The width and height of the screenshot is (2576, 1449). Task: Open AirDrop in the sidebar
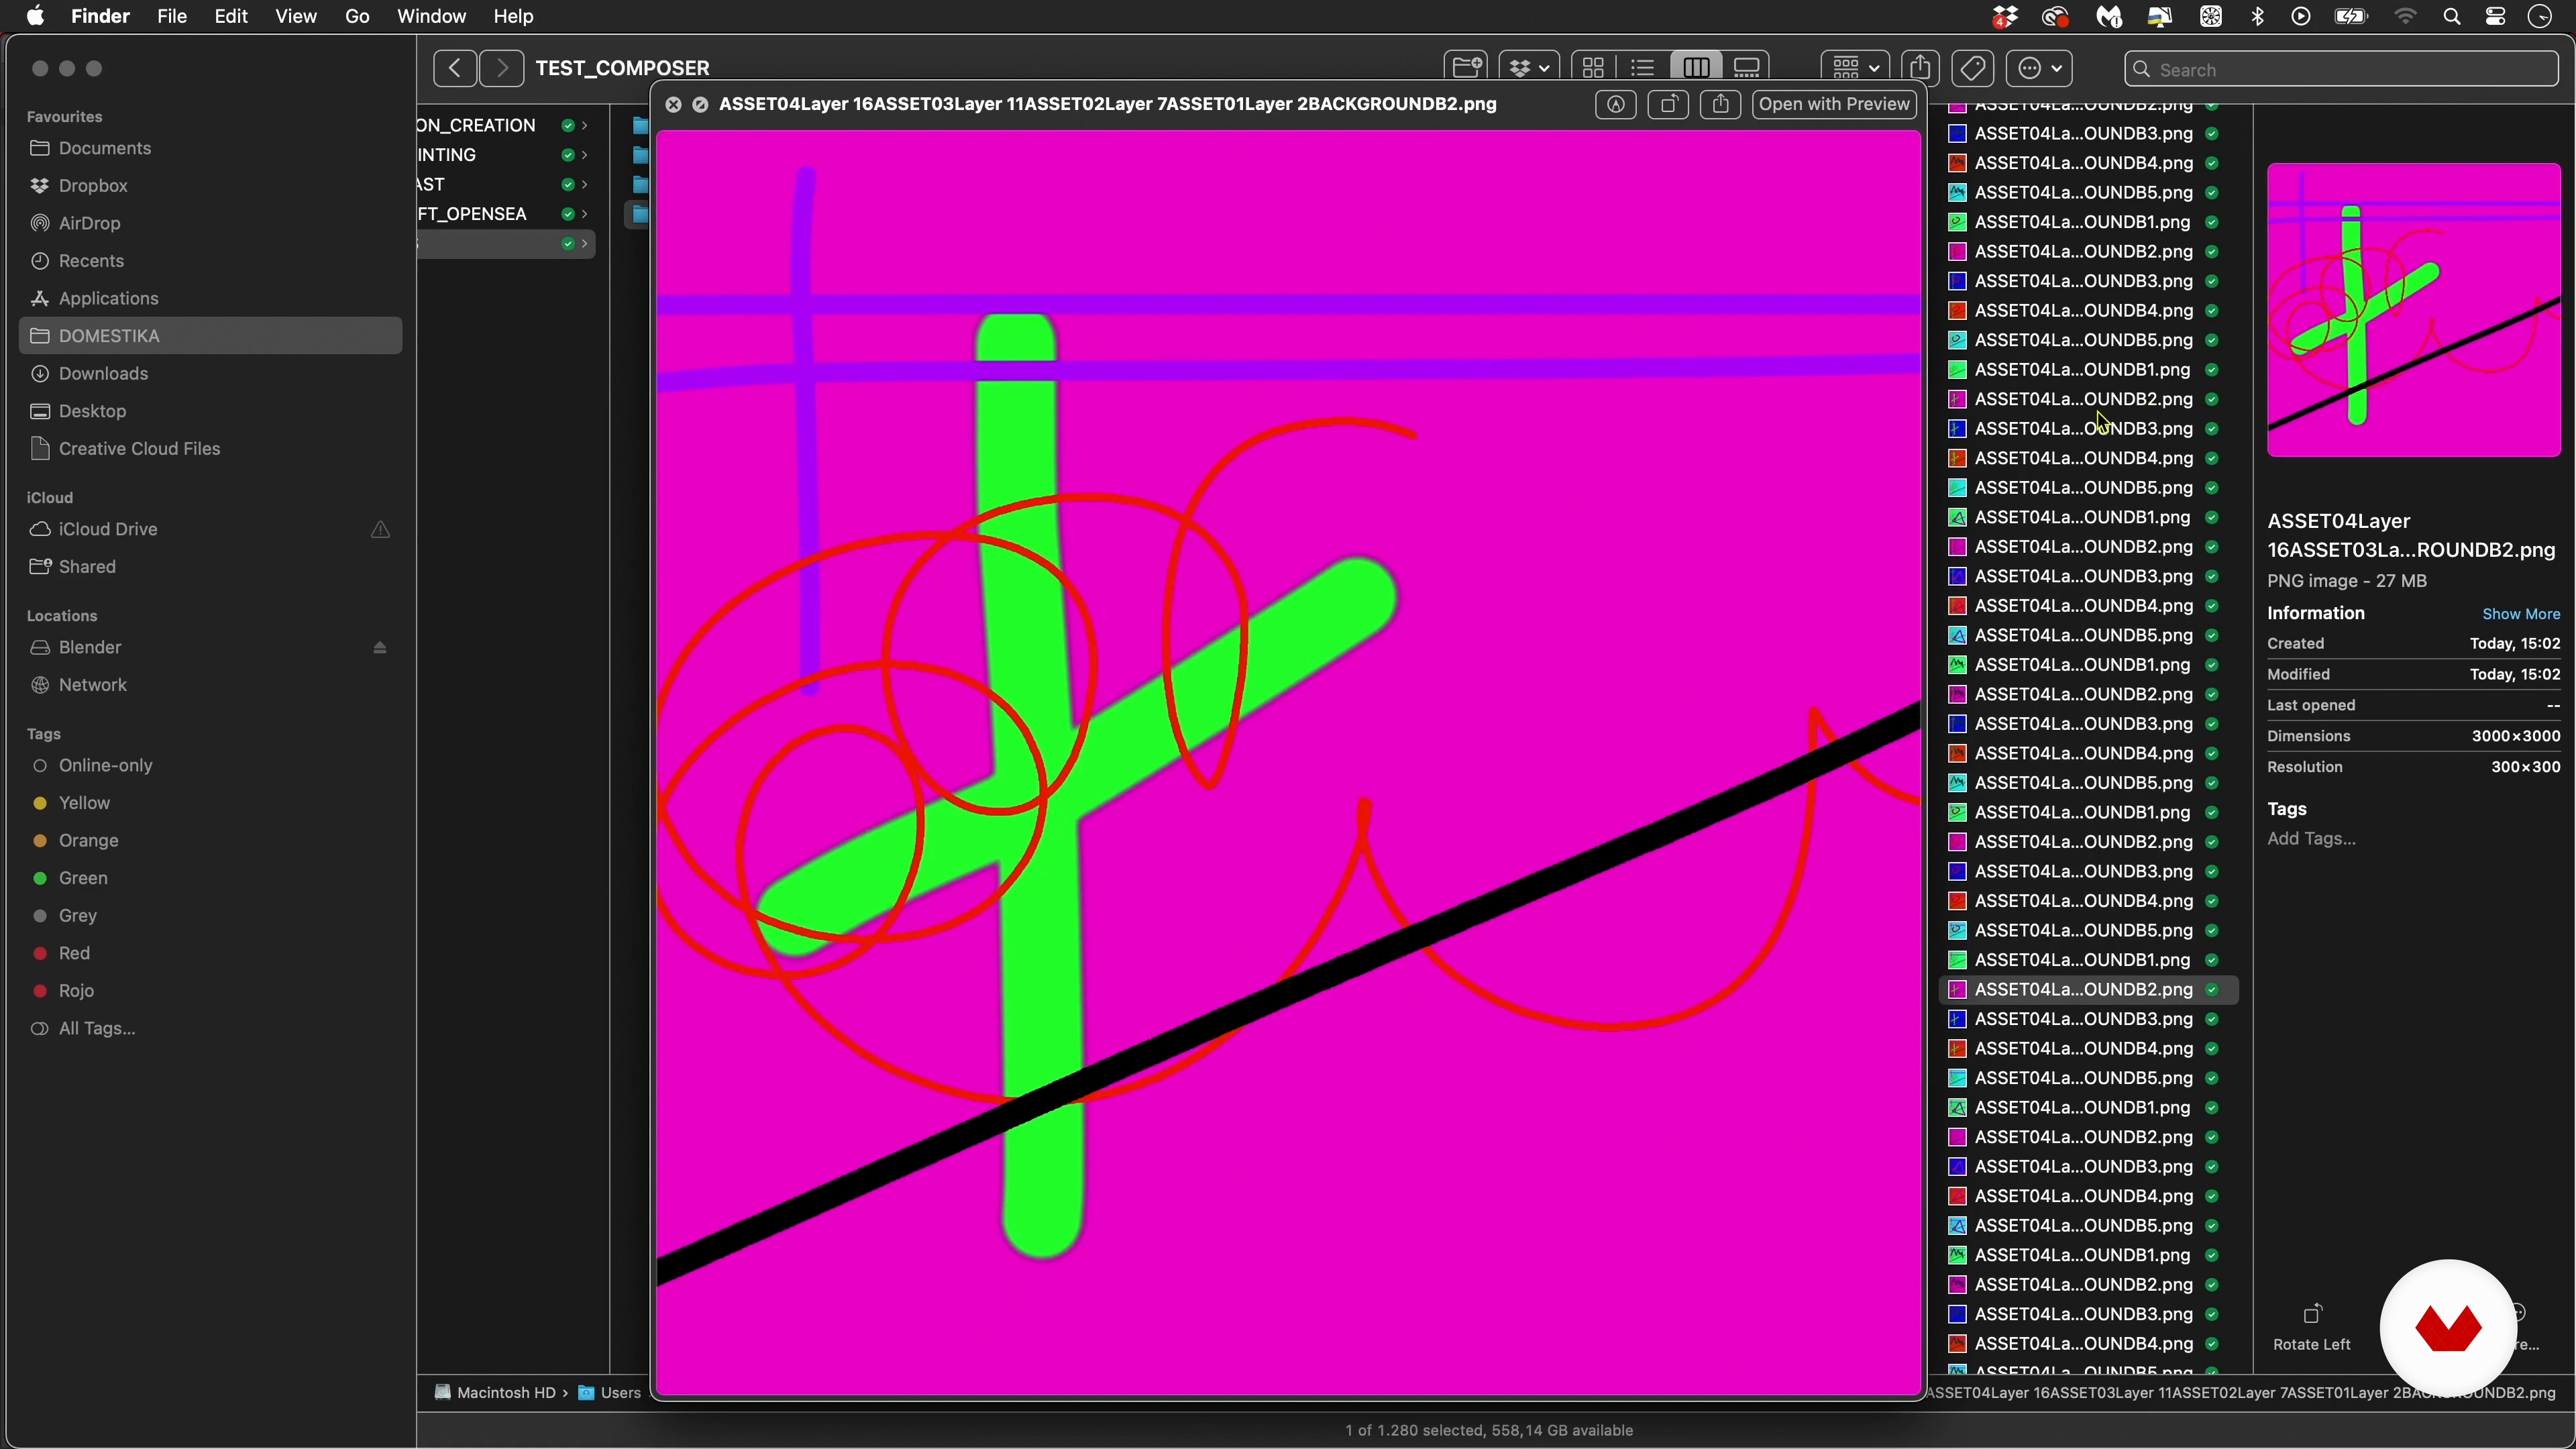coord(89,224)
